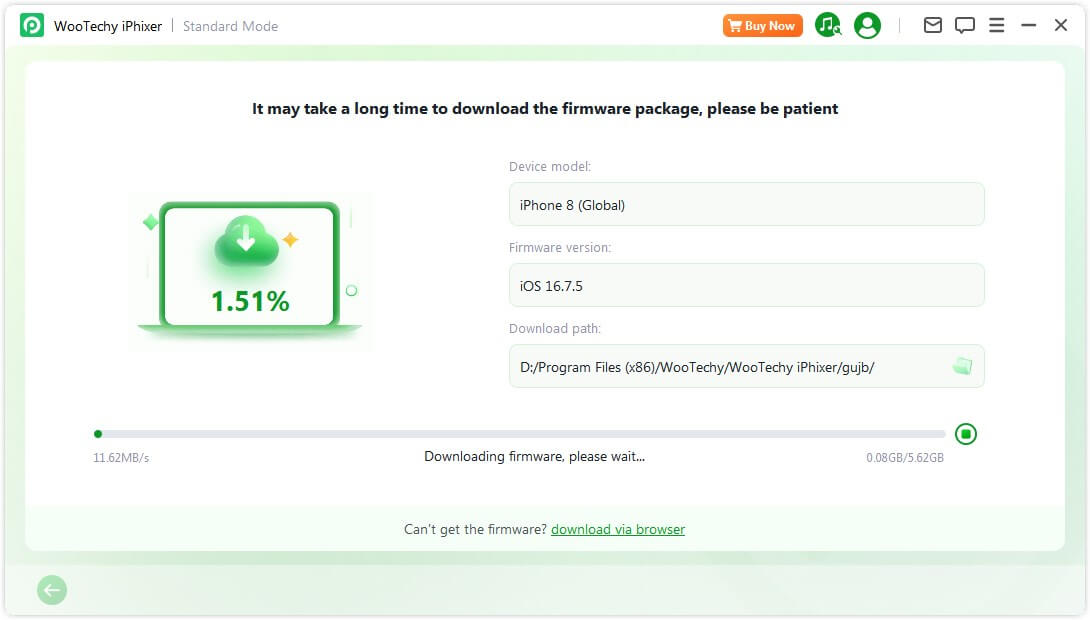
Task: Click the 1.51% download percentage
Action: click(250, 301)
